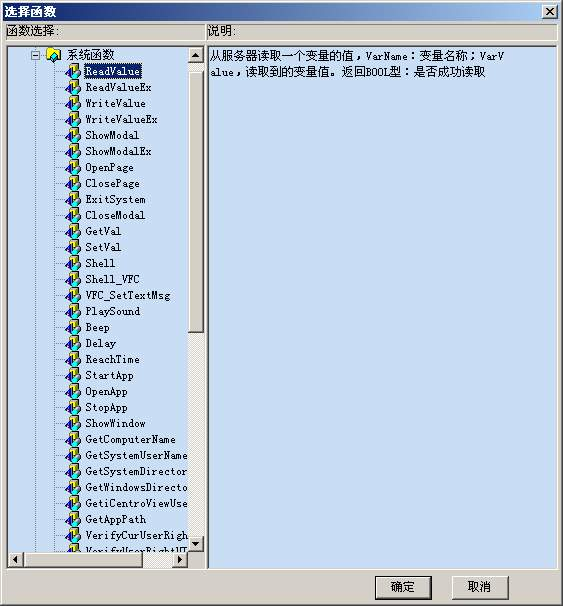Click the icon beside ShowModalEx
Screen dimensions: 563x606
click(73, 152)
